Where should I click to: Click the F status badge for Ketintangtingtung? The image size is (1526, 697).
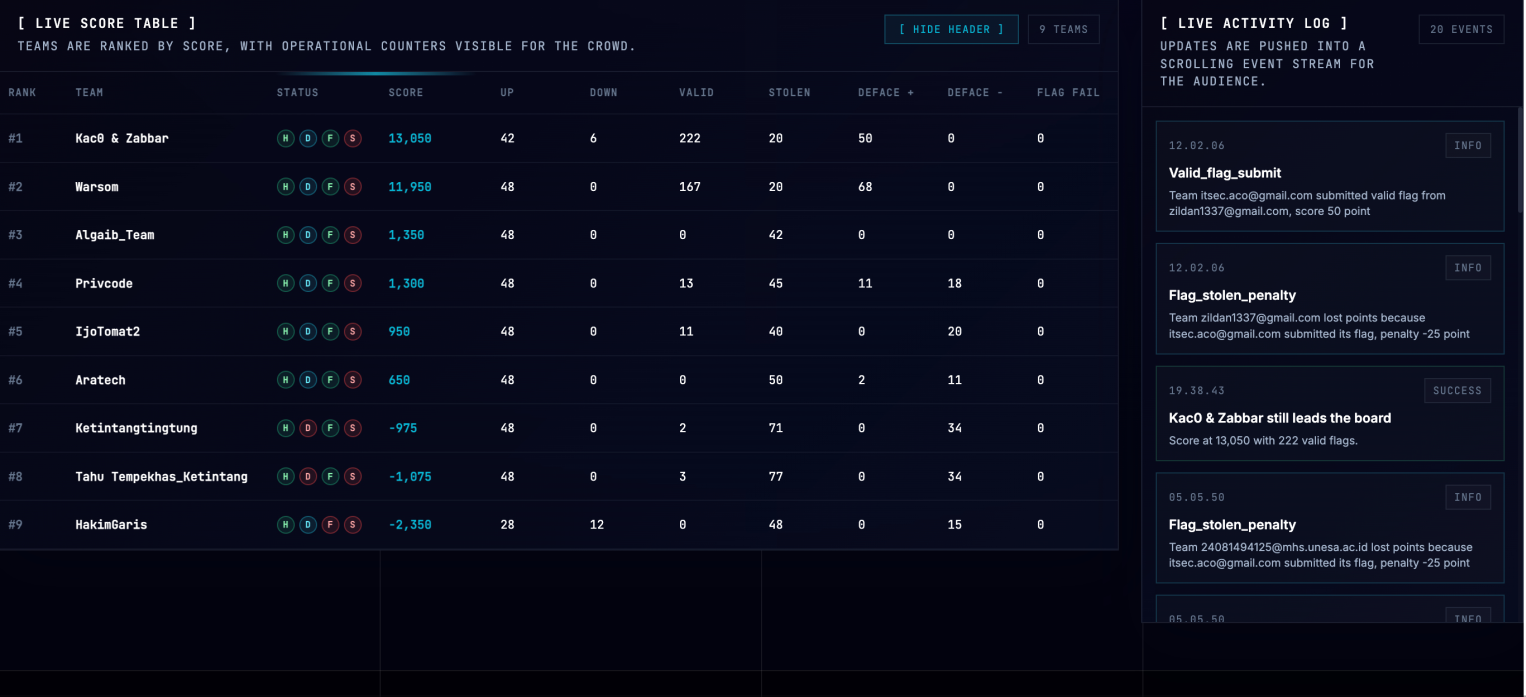pyautogui.click(x=330, y=428)
